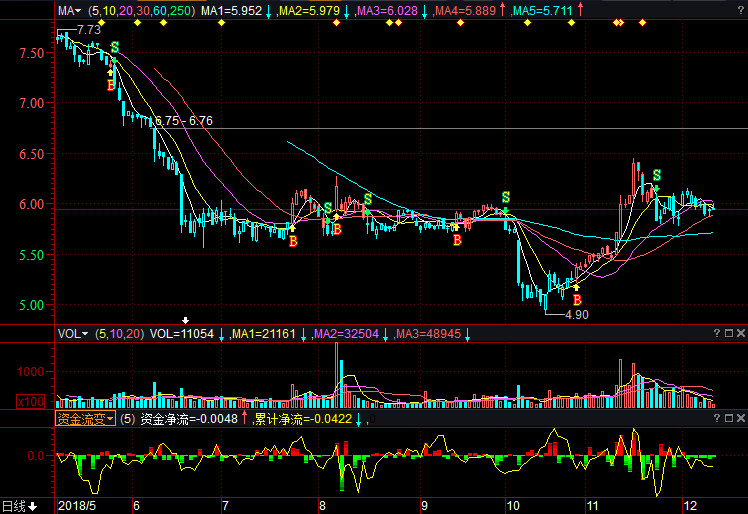
Task: Click the MA5=5.711 value label
Action: click(x=541, y=10)
